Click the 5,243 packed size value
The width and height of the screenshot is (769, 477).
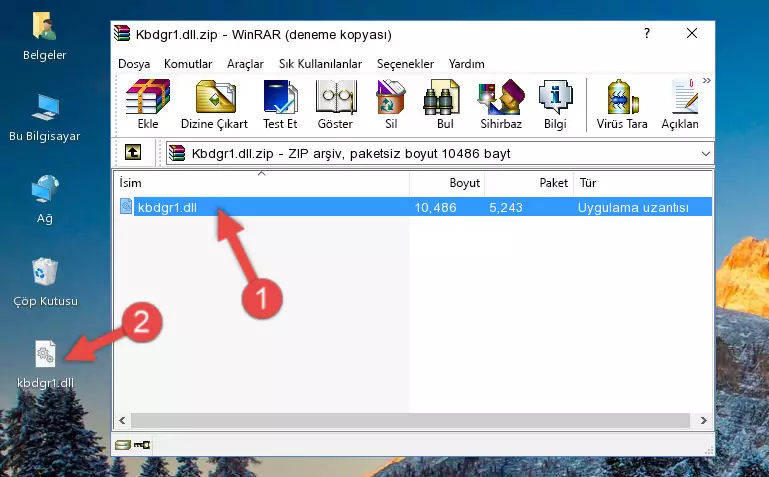point(506,207)
